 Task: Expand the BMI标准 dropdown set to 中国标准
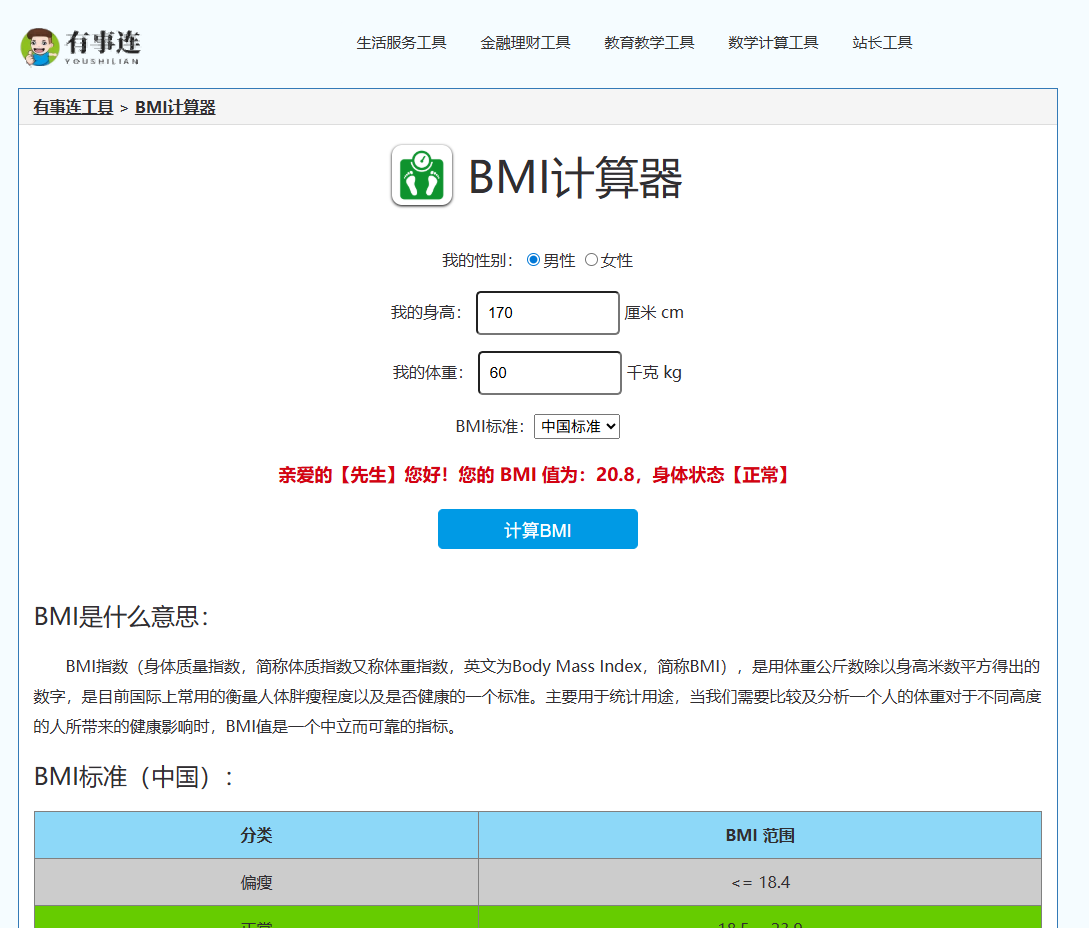click(x=577, y=426)
